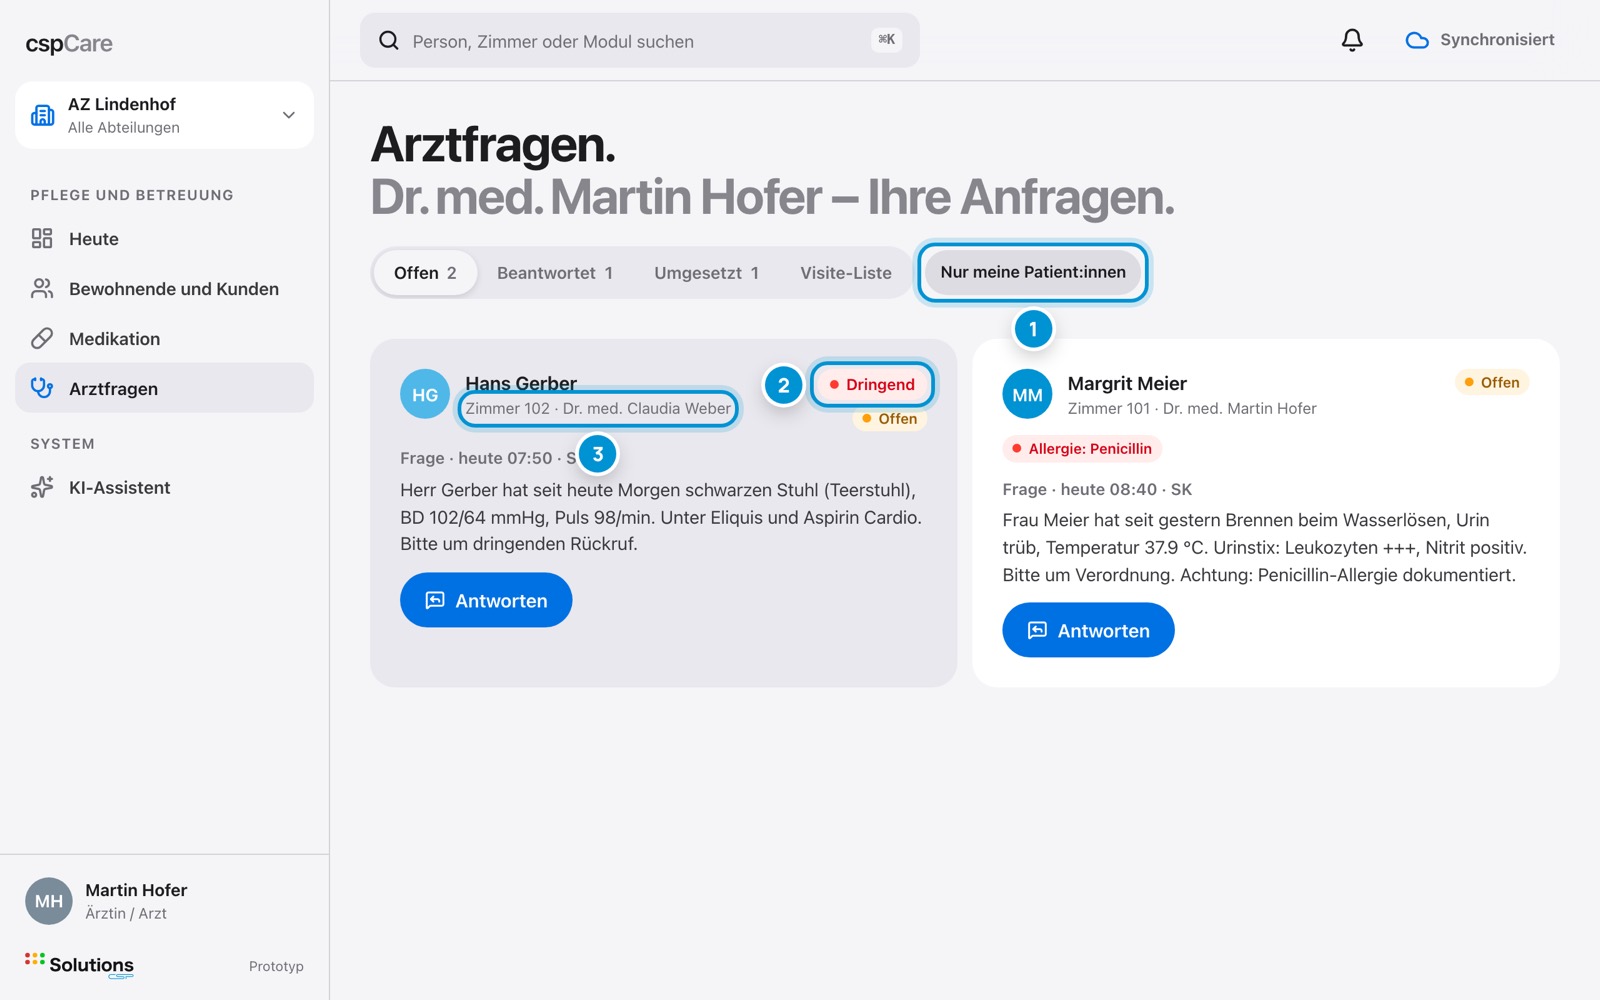Click the Synchronisiert status text
Screen dimensions: 1600x1000
(x=1497, y=40)
